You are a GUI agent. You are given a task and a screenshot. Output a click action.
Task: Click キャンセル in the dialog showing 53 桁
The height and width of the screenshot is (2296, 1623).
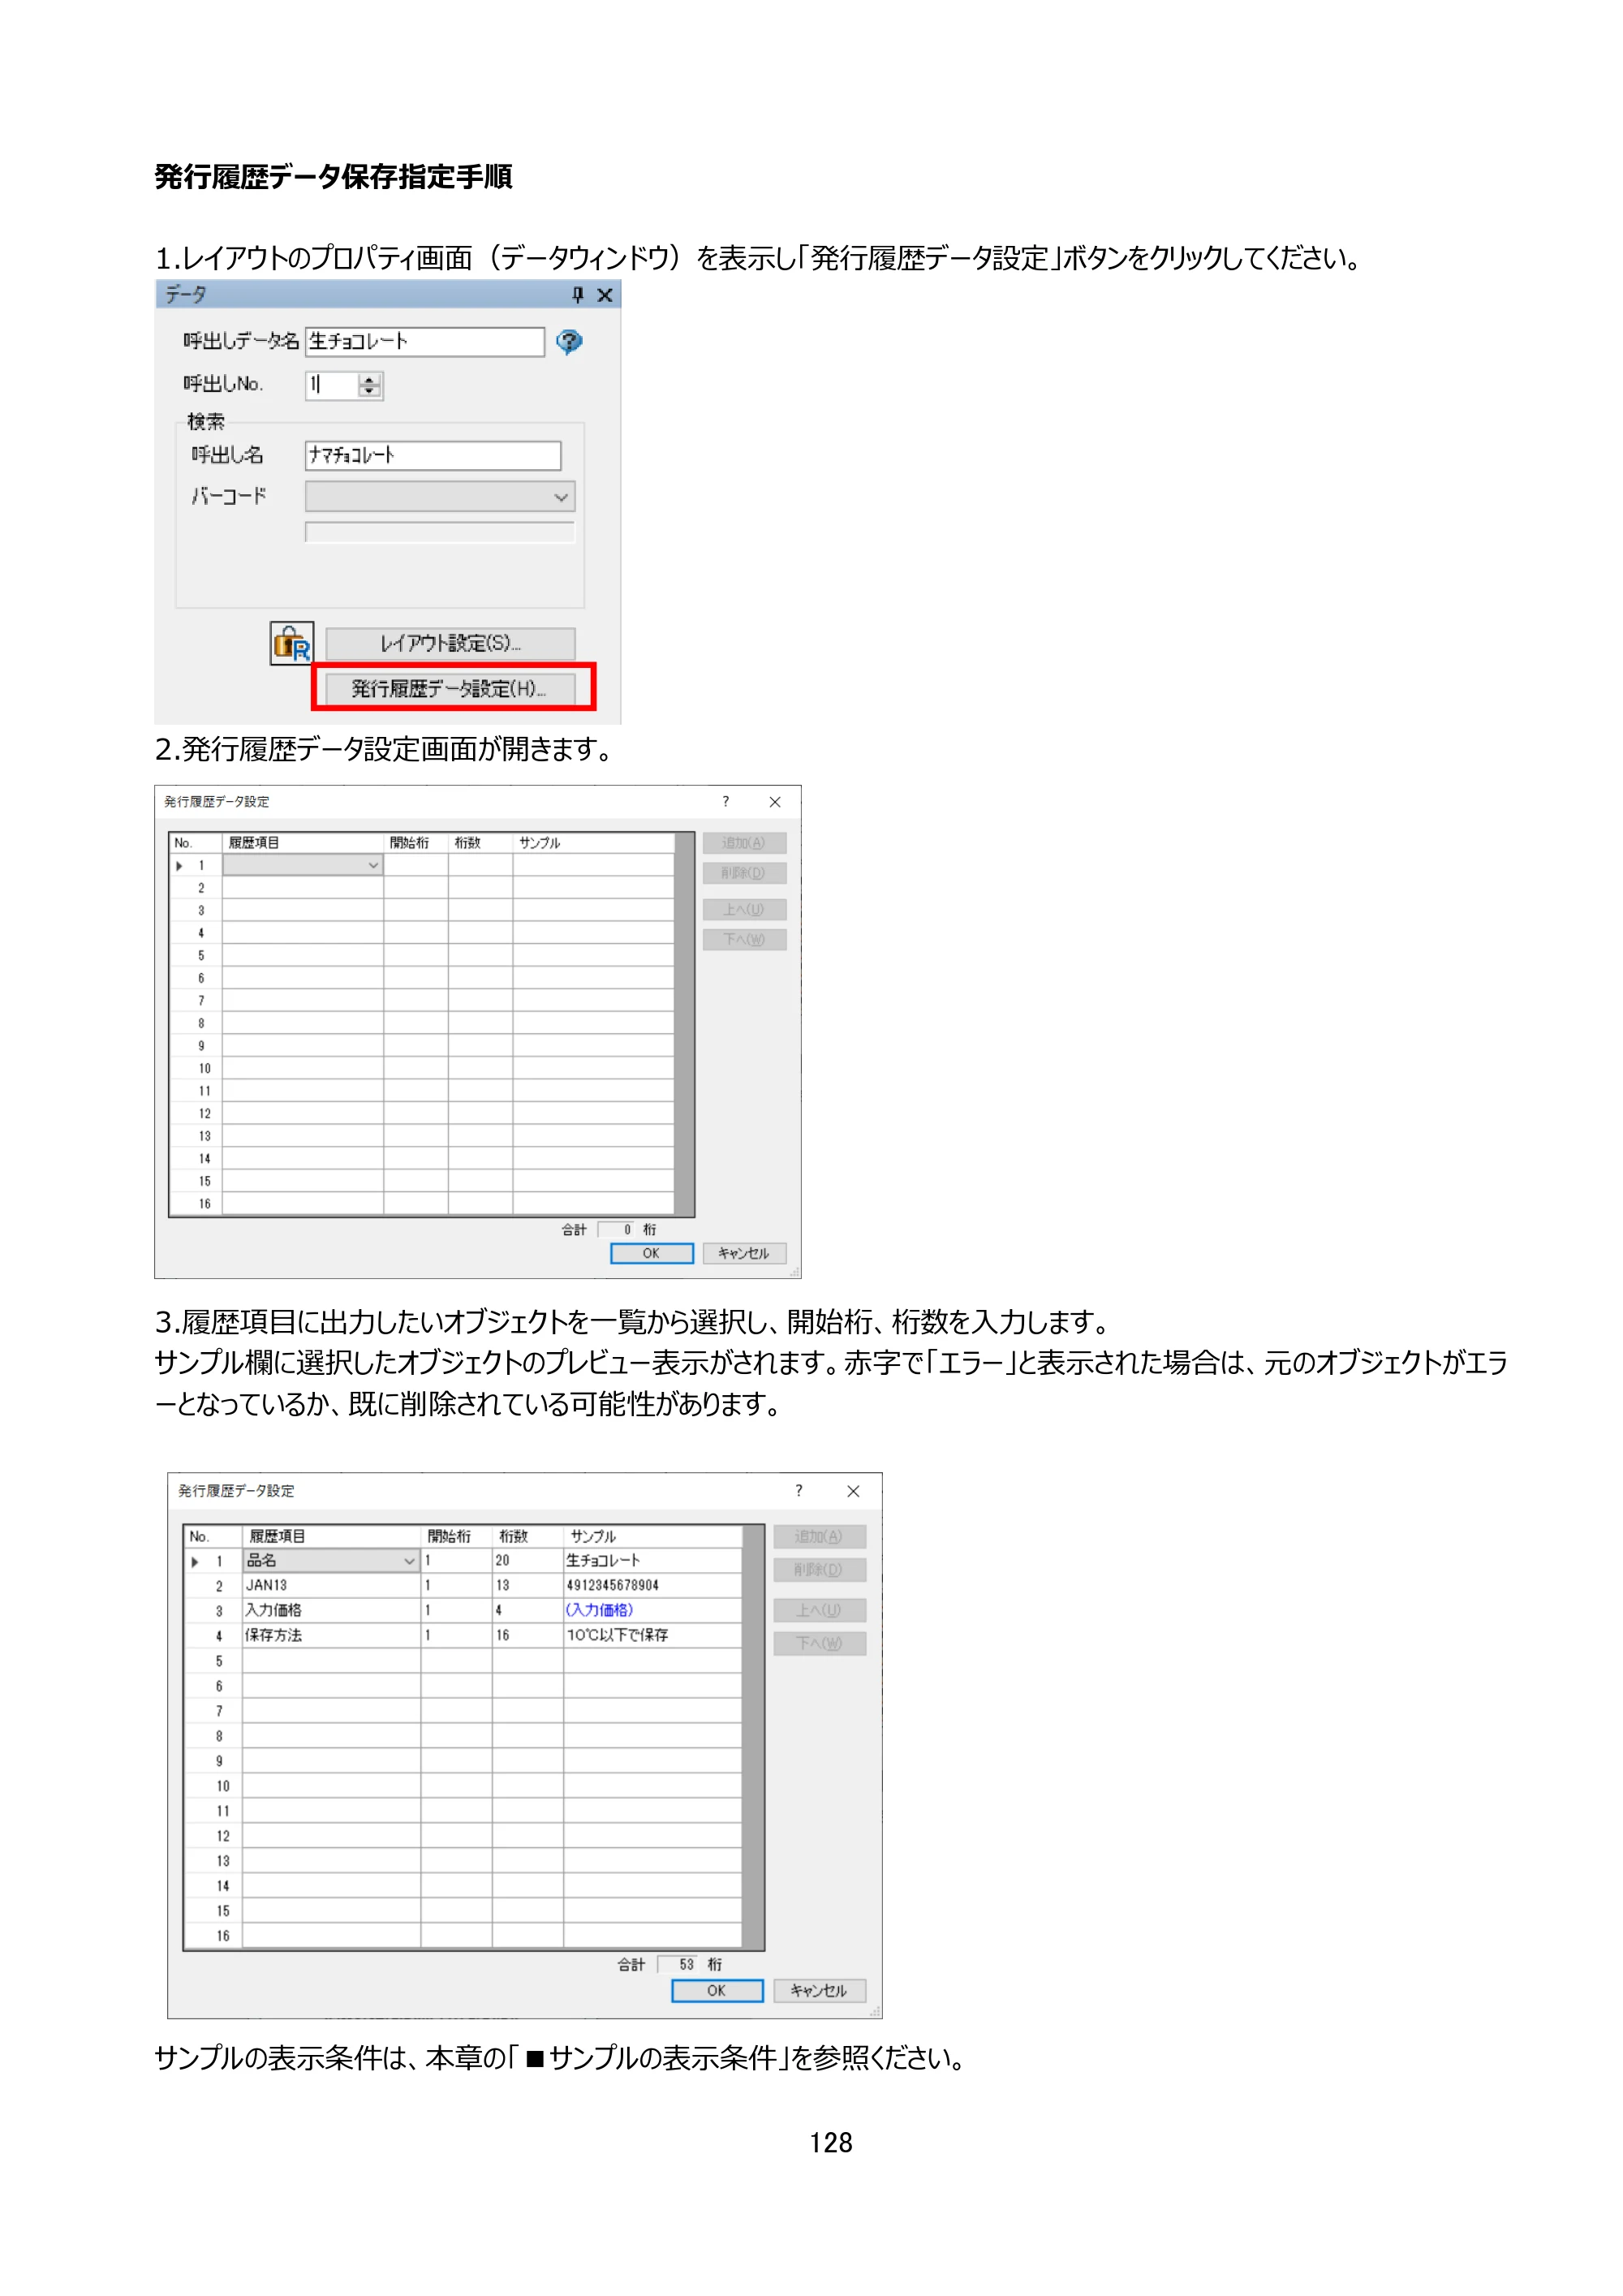pos(819,1990)
